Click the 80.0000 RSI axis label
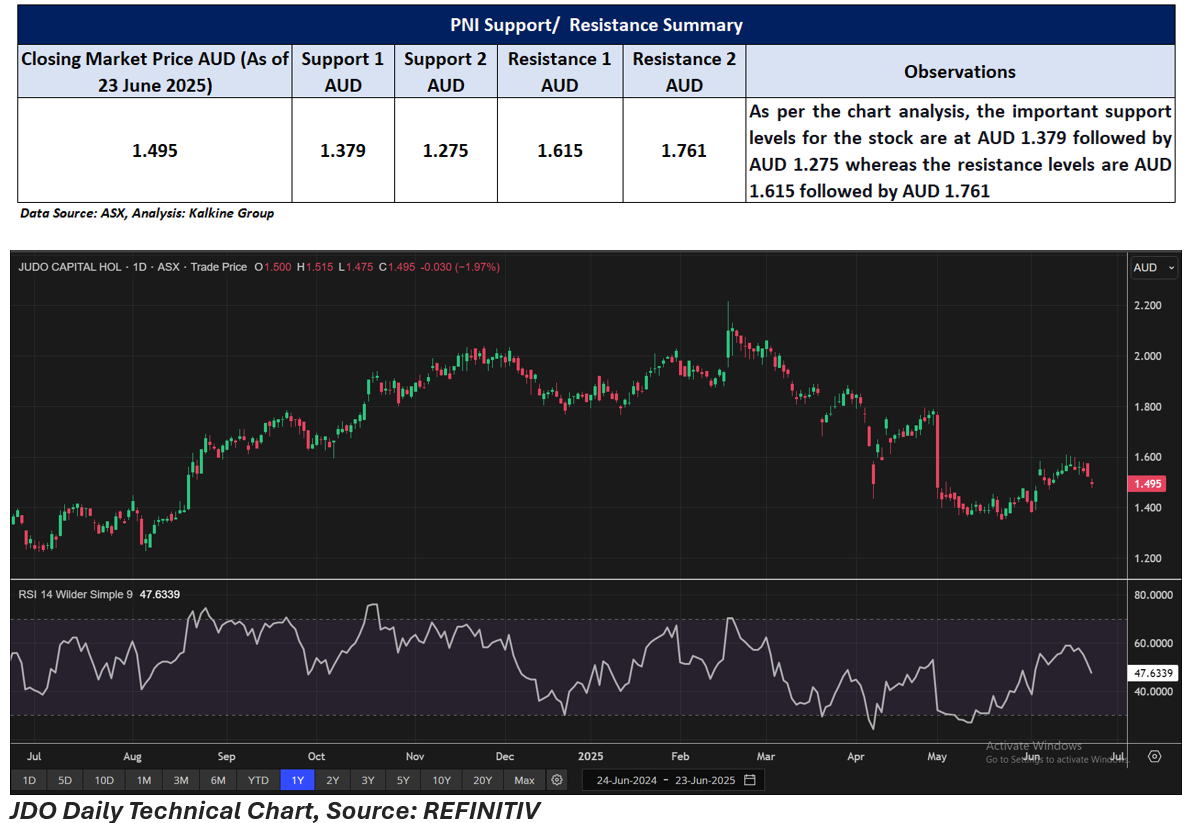Viewport: 1184px width, 823px height. (1153, 595)
